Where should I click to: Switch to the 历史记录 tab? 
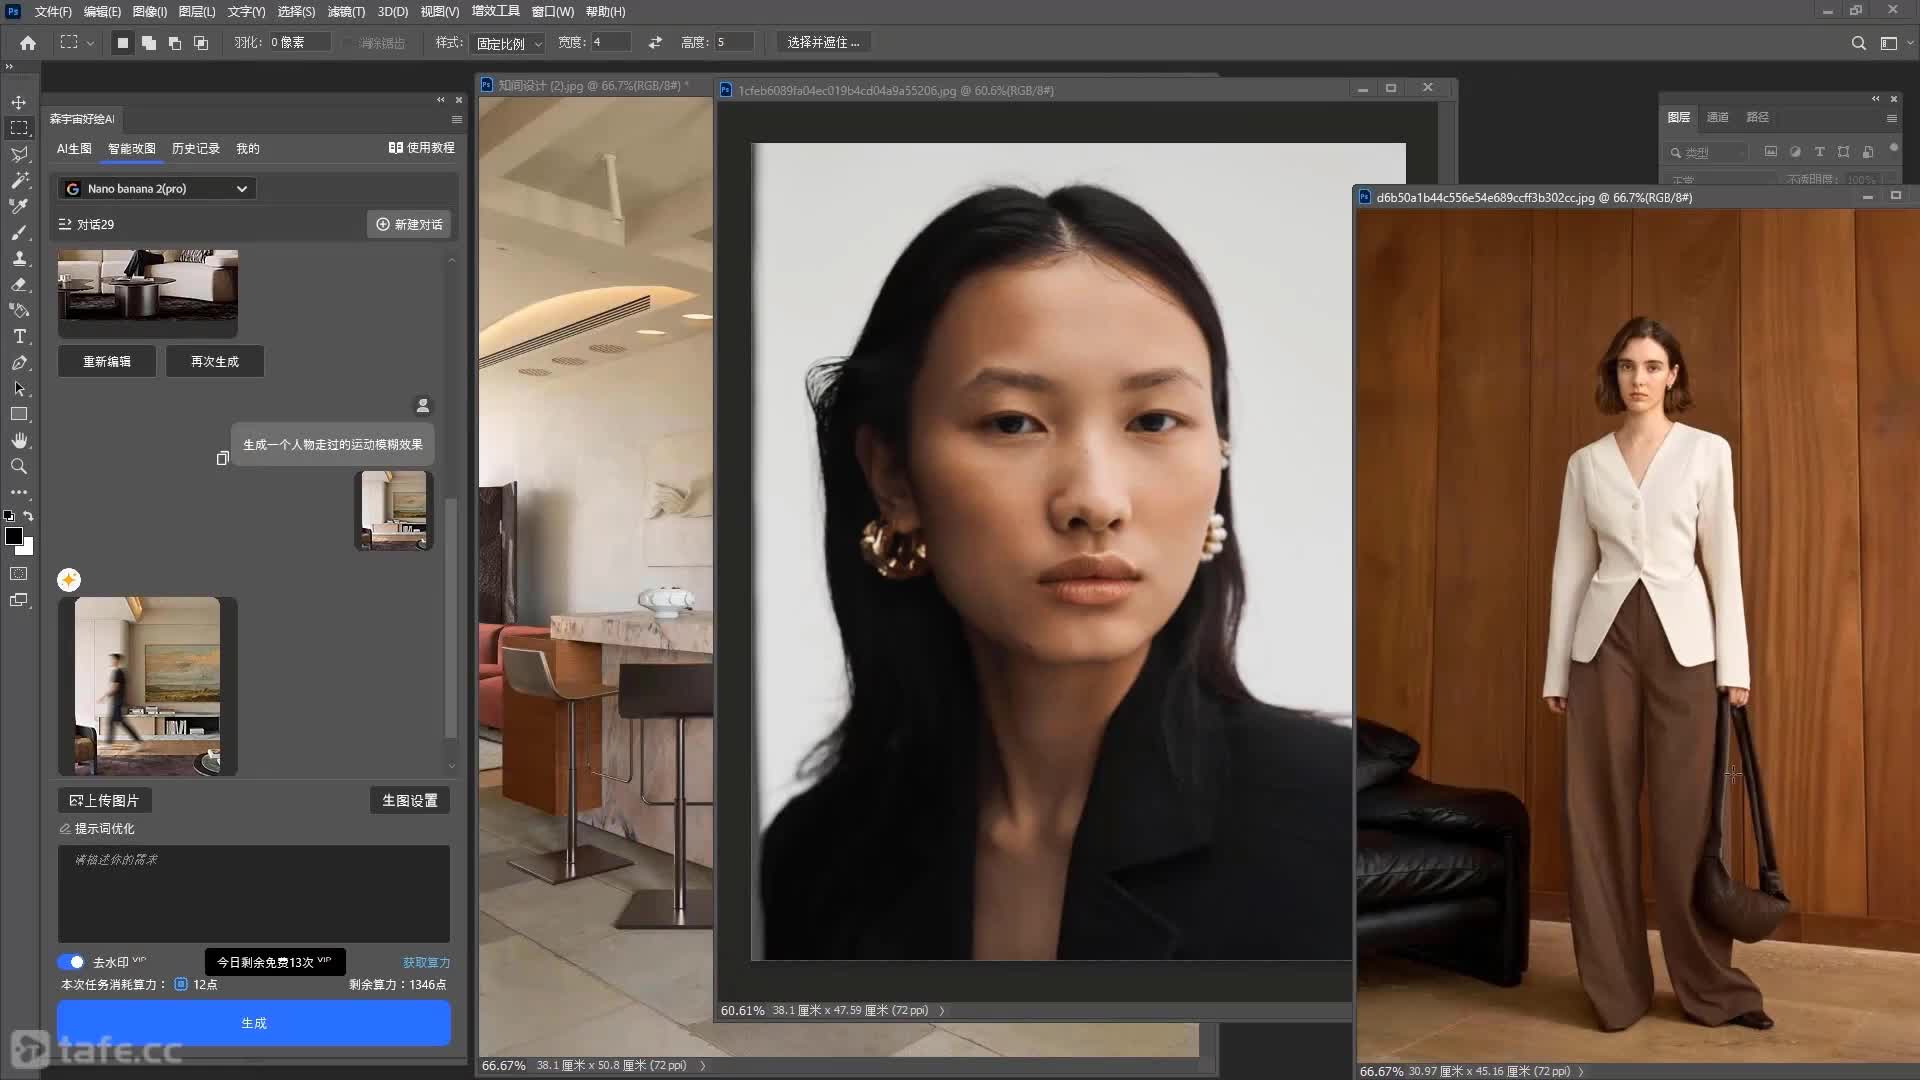coord(195,148)
